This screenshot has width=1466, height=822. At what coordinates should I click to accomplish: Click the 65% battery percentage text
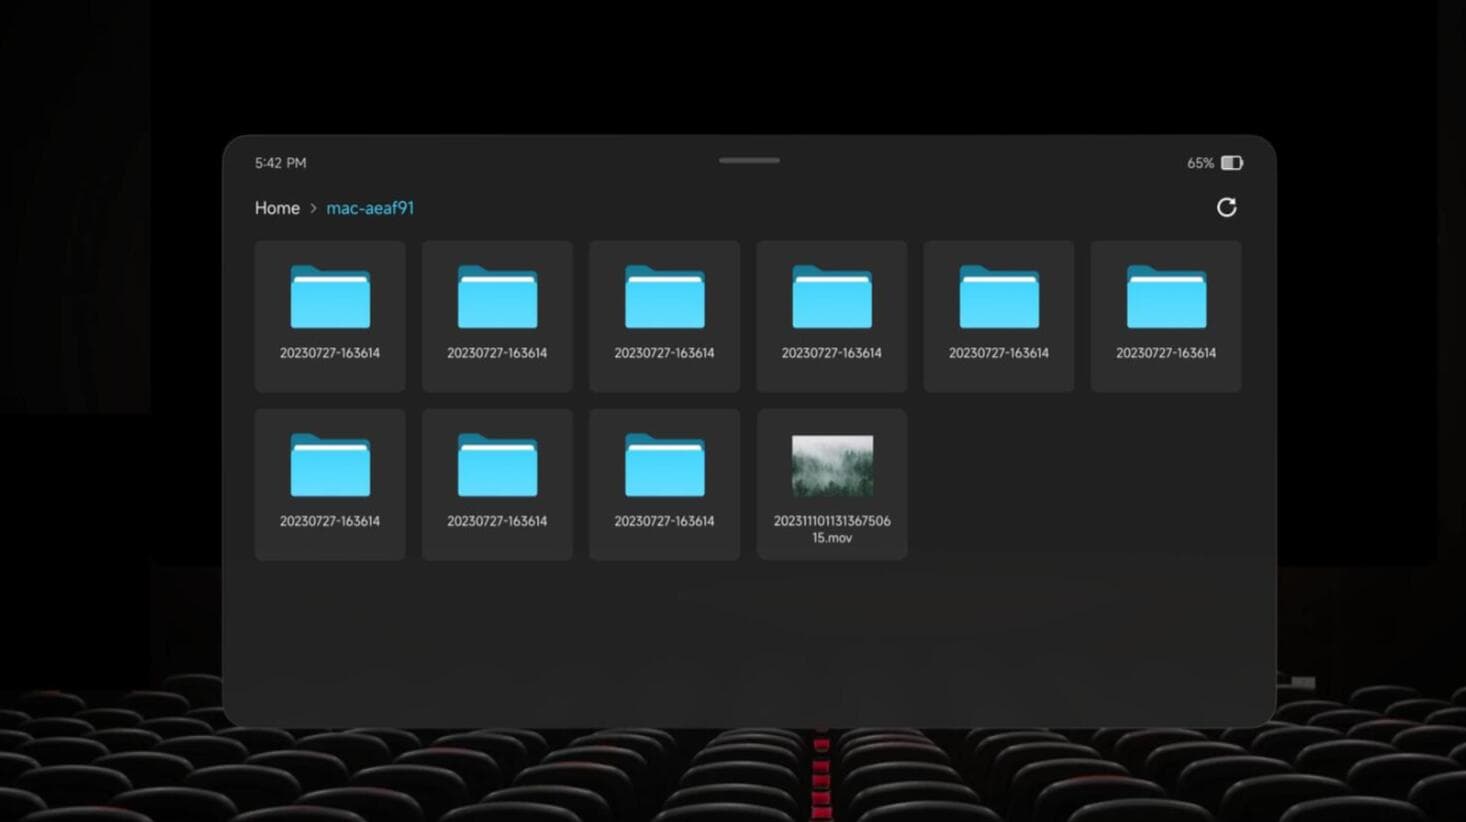1200,163
